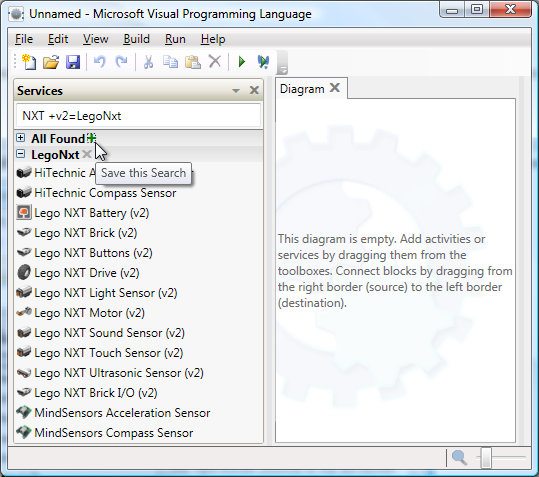Select HiTechnic Compass Sensor icon

pos(24,192)
